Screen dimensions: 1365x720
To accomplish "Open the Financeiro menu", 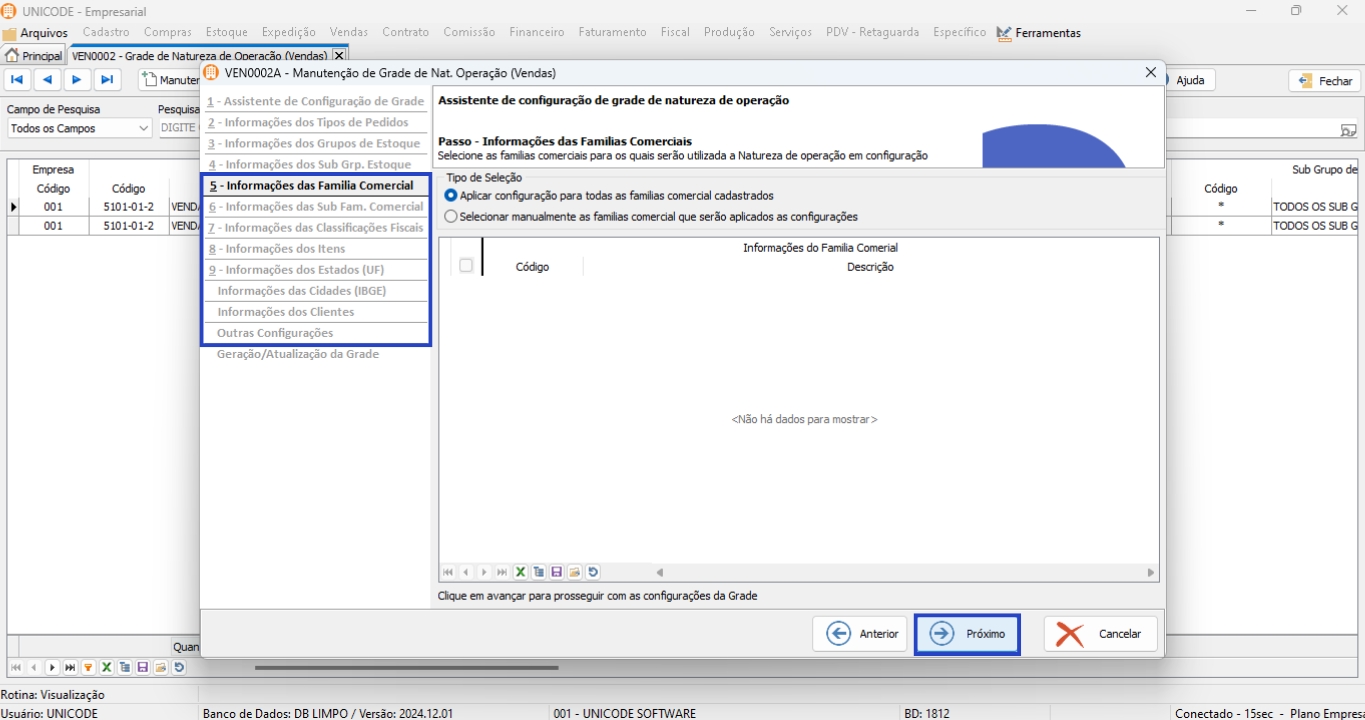I will coord(536,32).
